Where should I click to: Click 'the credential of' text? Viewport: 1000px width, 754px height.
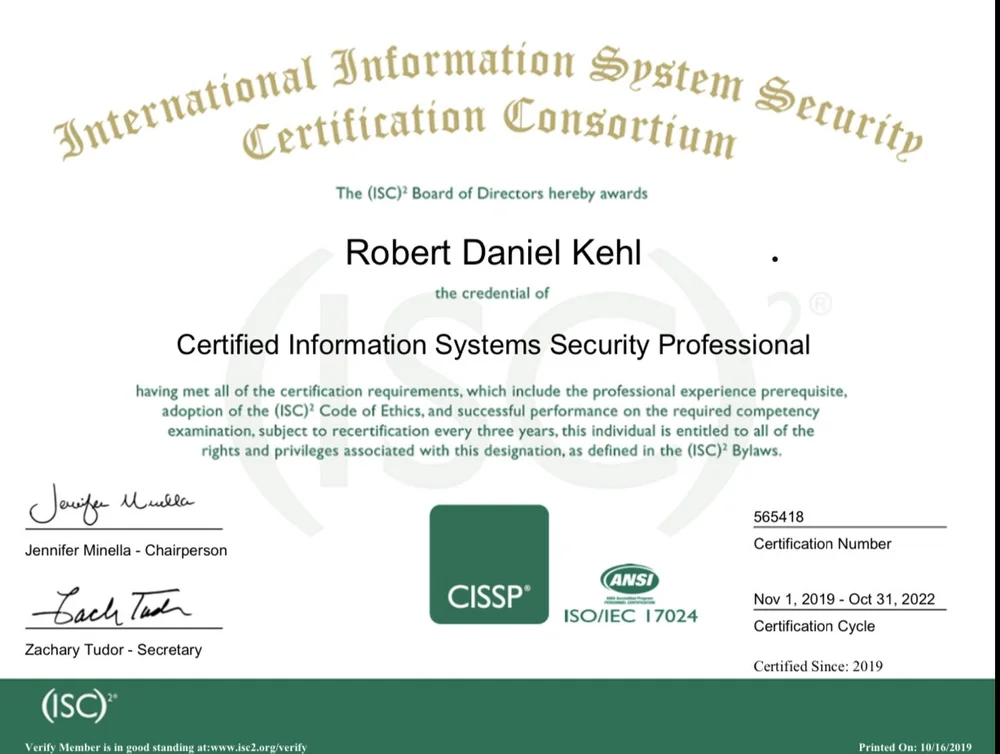492,293
